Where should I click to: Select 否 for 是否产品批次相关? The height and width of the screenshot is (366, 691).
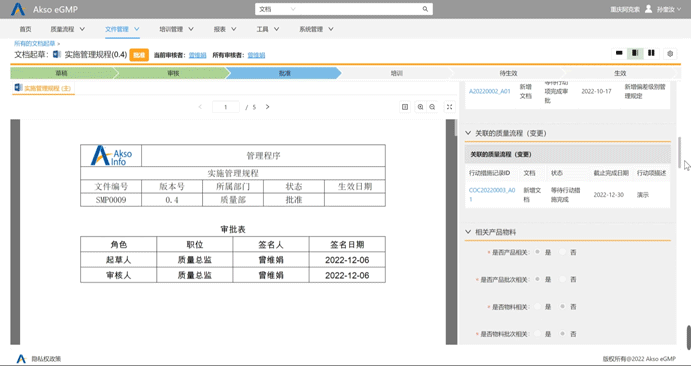tap(563, 279)
